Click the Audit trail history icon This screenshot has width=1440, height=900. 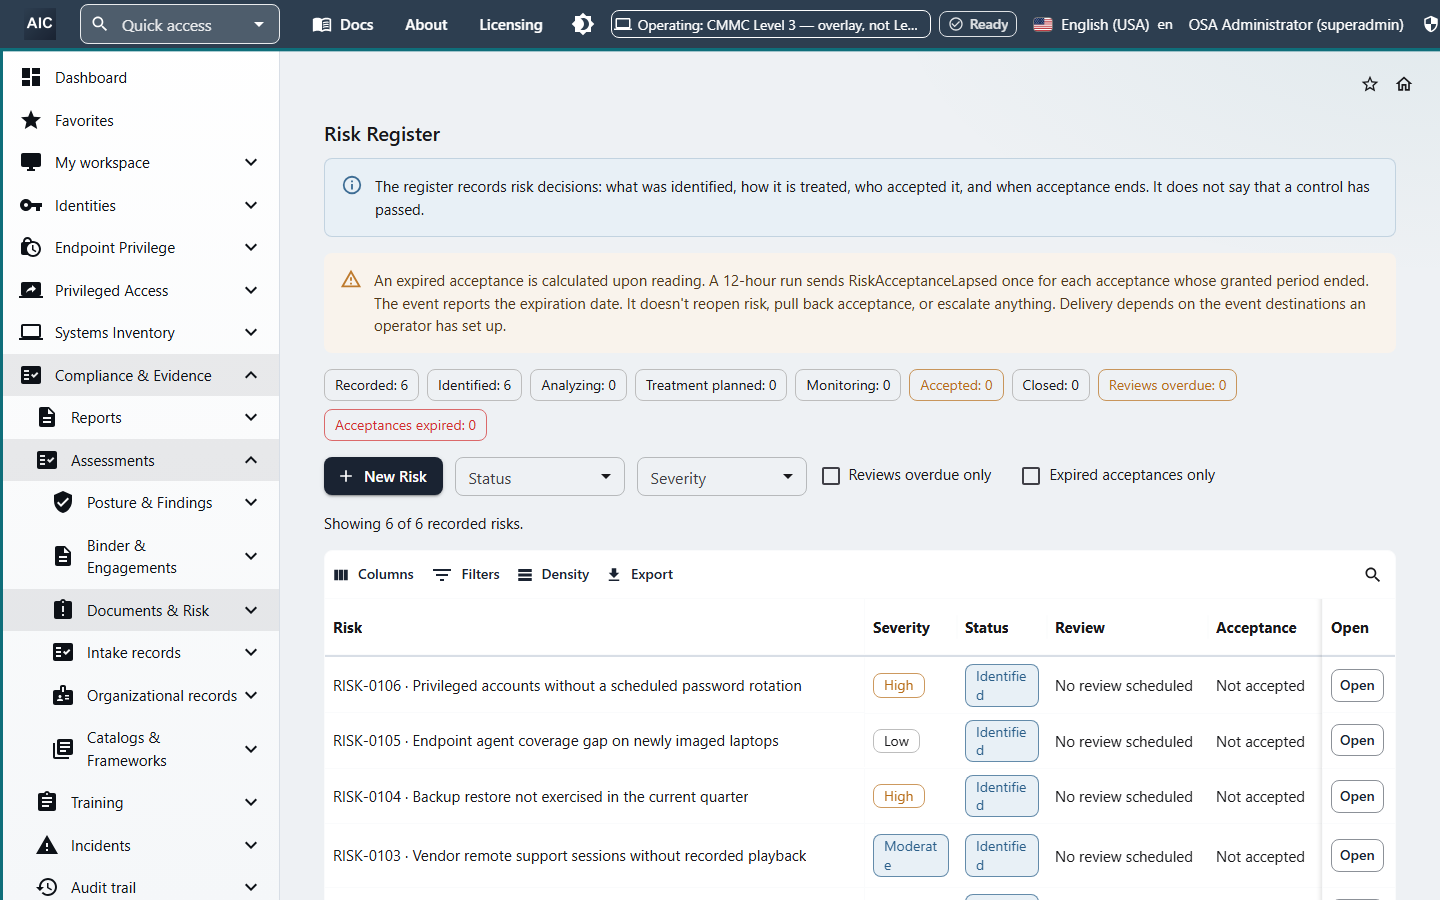coord(47,887)
